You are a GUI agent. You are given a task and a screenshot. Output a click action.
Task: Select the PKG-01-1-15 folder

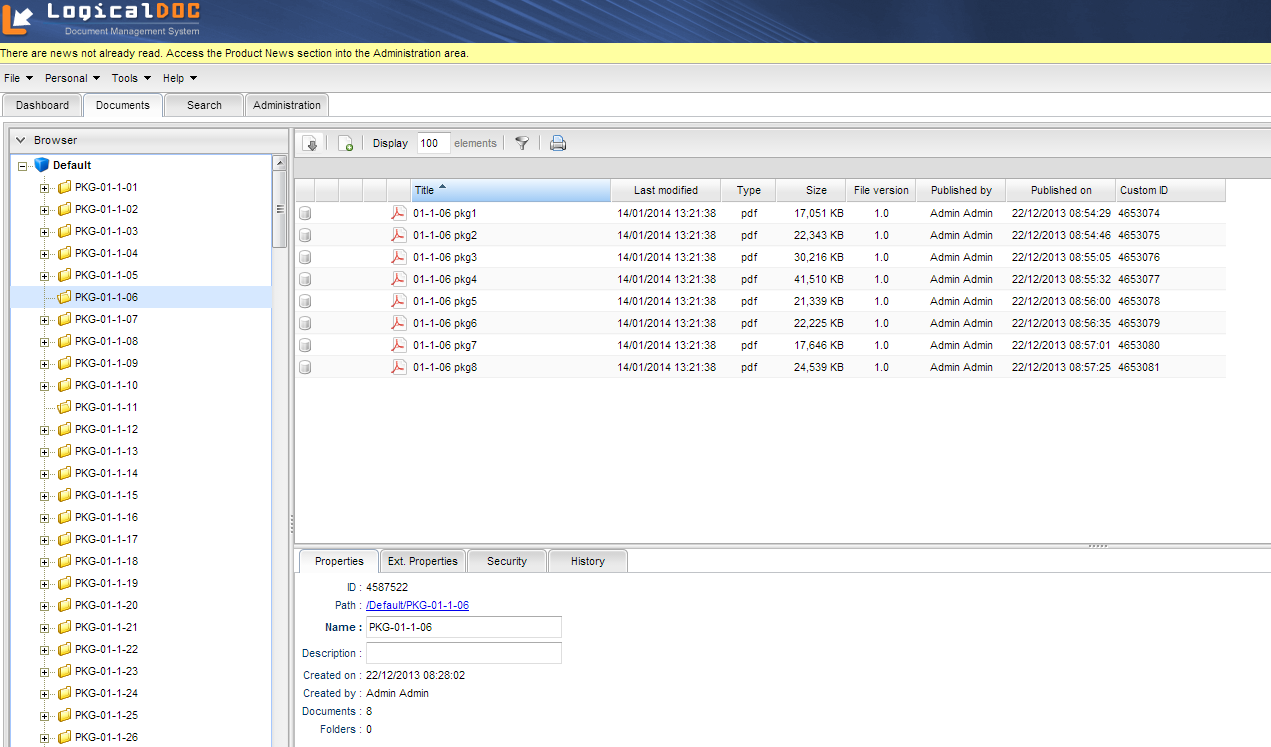106,495
